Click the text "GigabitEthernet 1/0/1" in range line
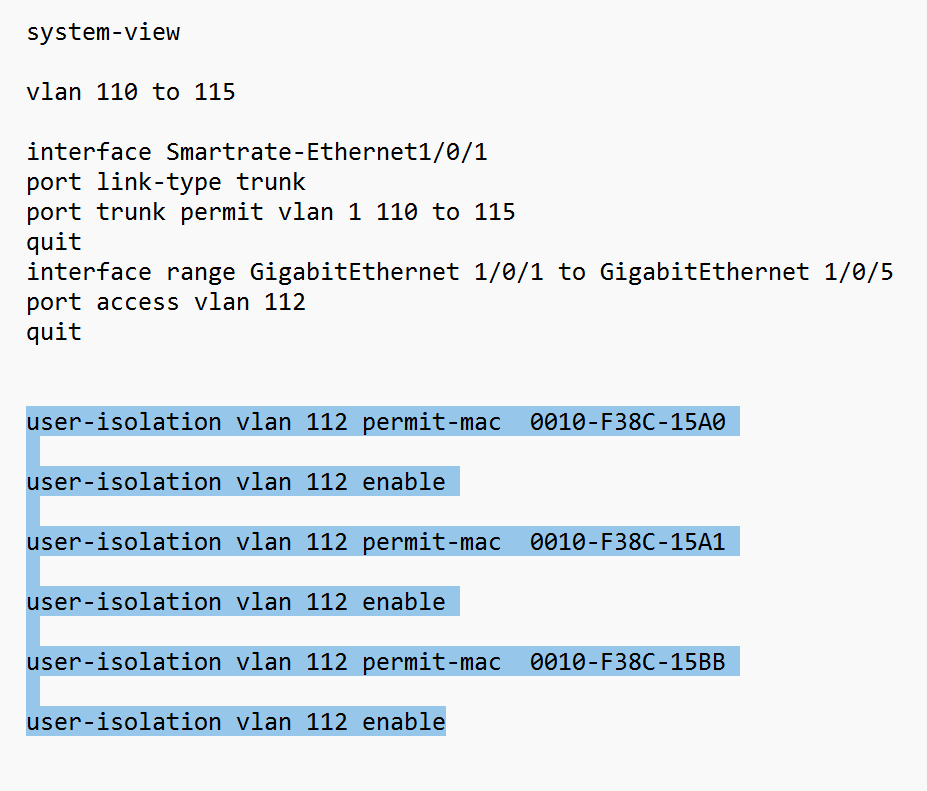The image size is (927, 791). pos(396,272)
